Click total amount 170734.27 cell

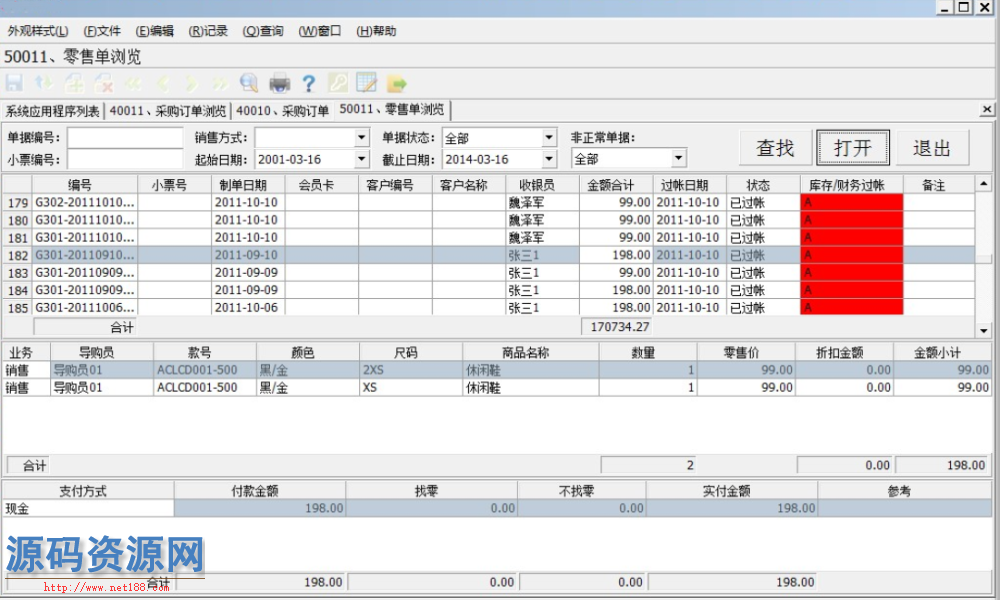point(616,326)
